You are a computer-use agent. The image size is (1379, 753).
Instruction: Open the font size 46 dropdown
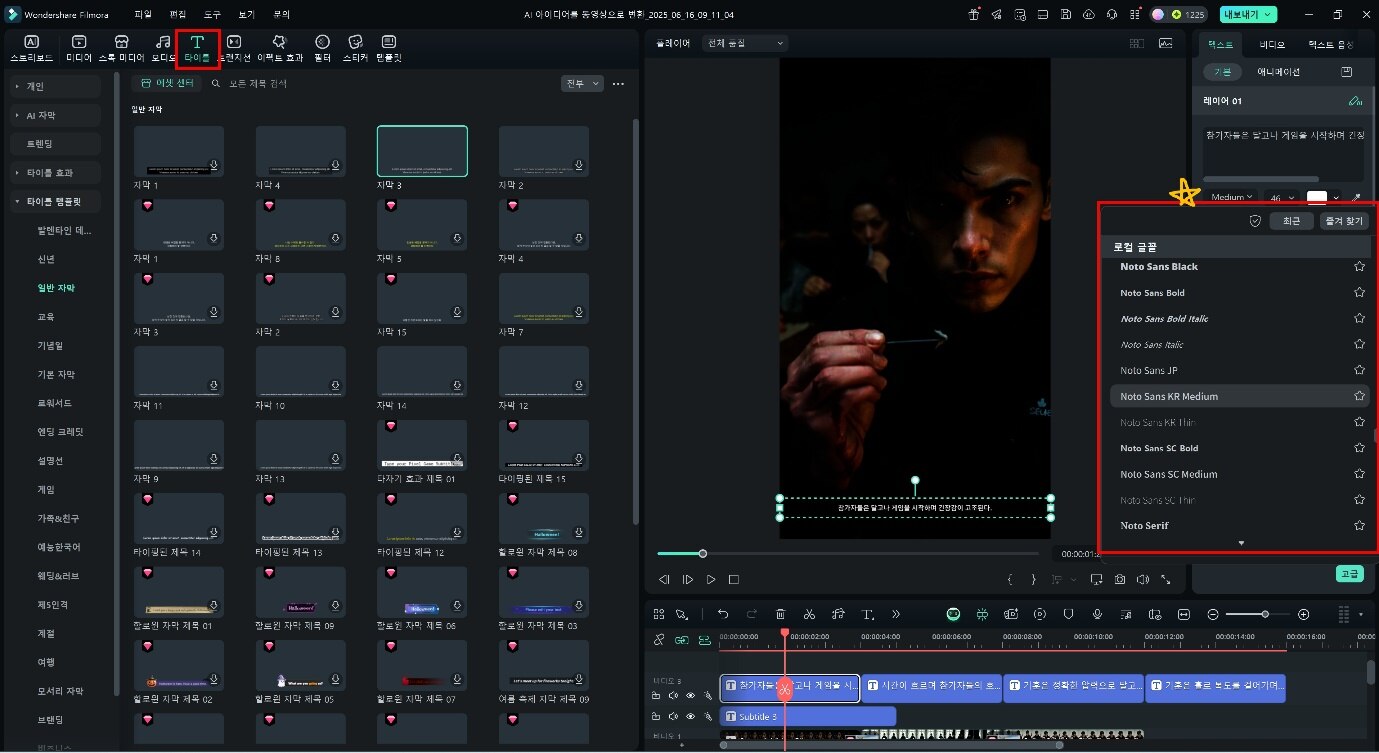[1281, 198]
